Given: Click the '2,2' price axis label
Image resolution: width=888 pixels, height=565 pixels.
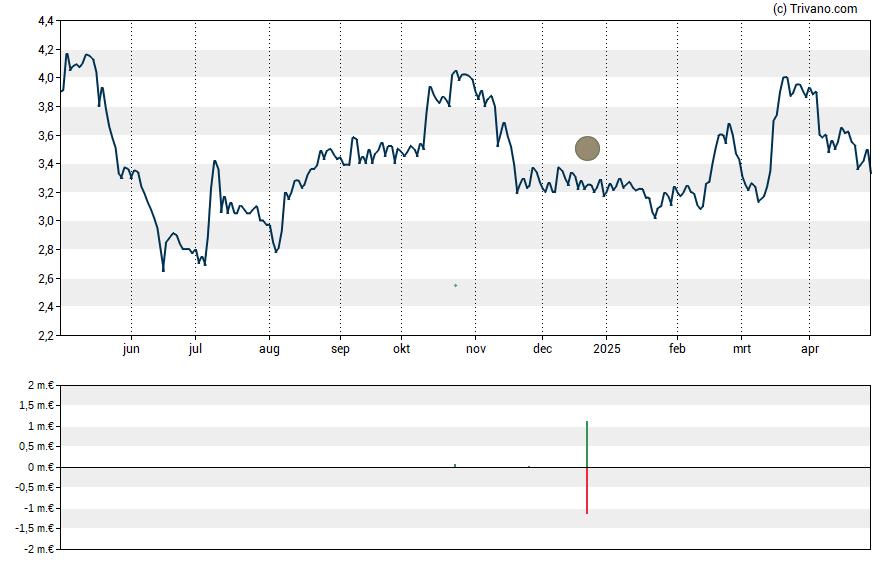Looking at the screenshot, I should 46,336.
